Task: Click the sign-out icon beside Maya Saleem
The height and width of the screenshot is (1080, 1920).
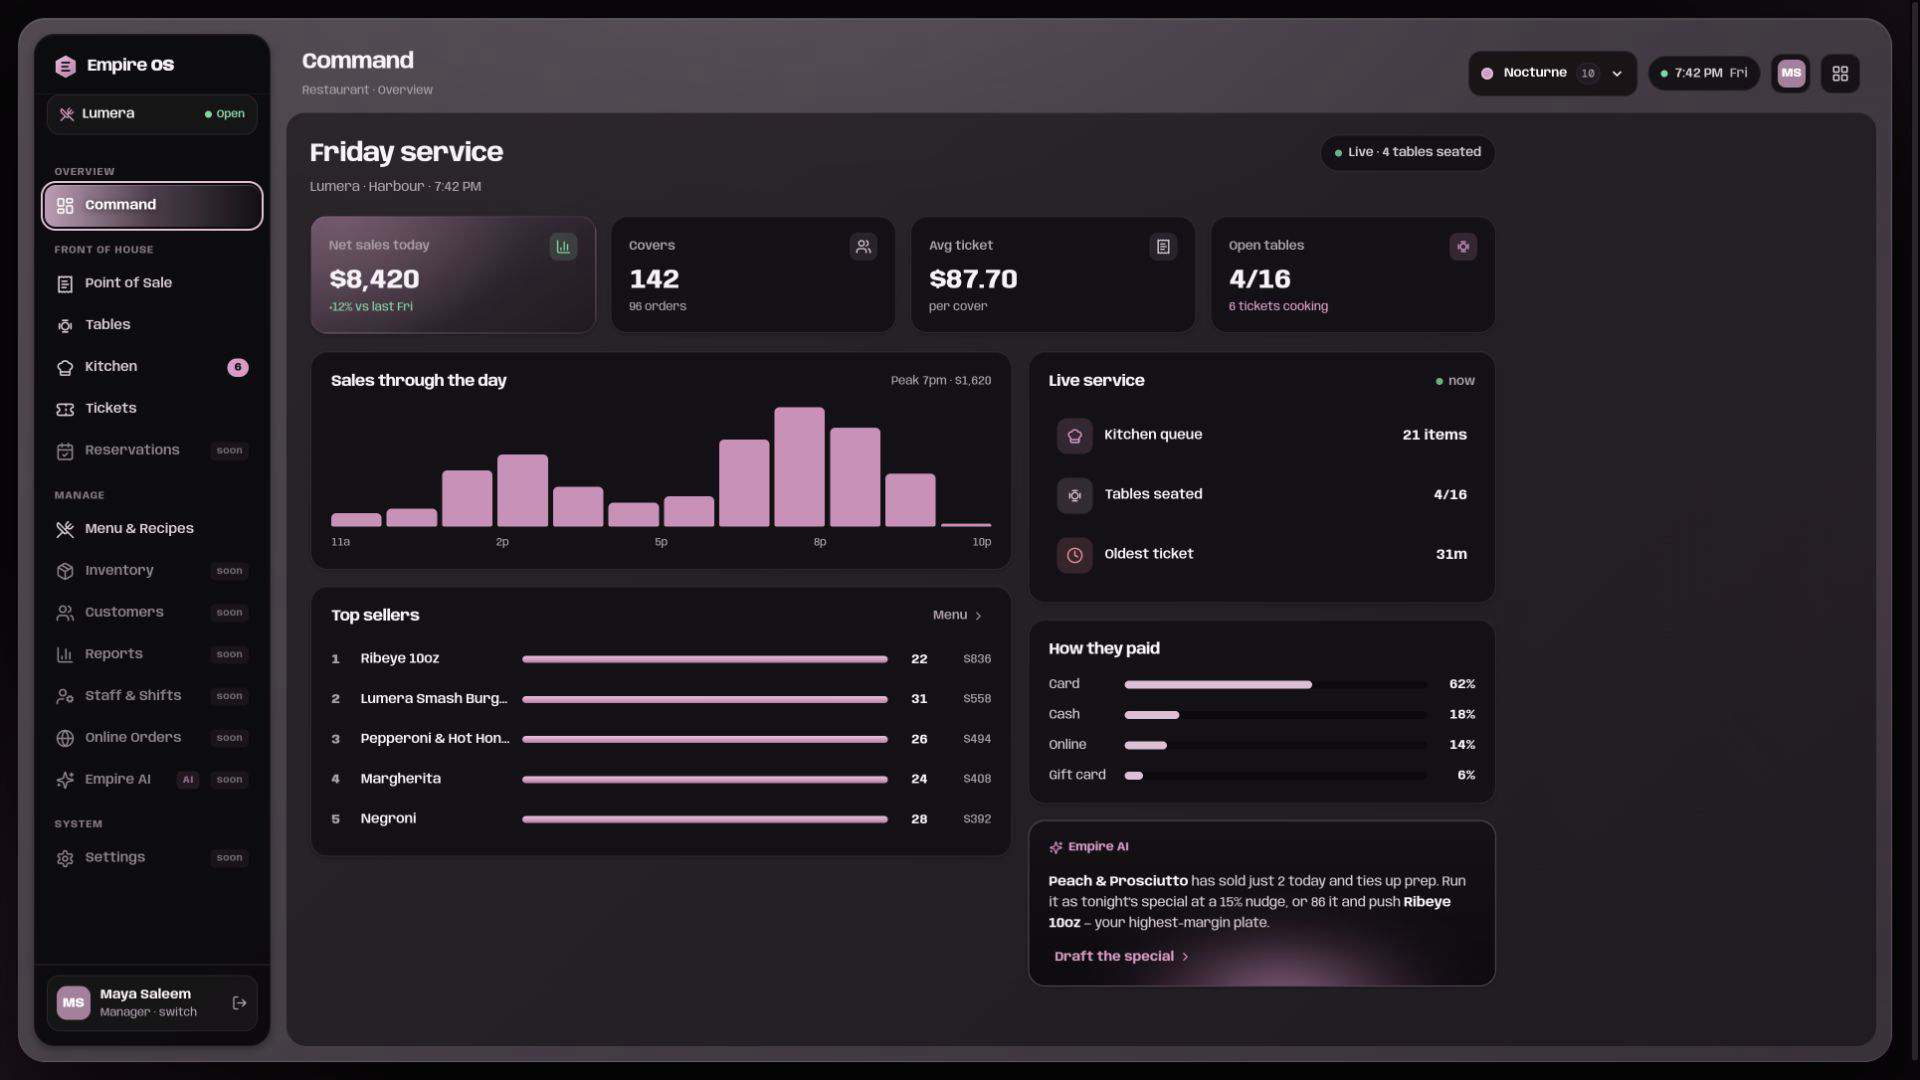Action: [x=239, y=1003]
